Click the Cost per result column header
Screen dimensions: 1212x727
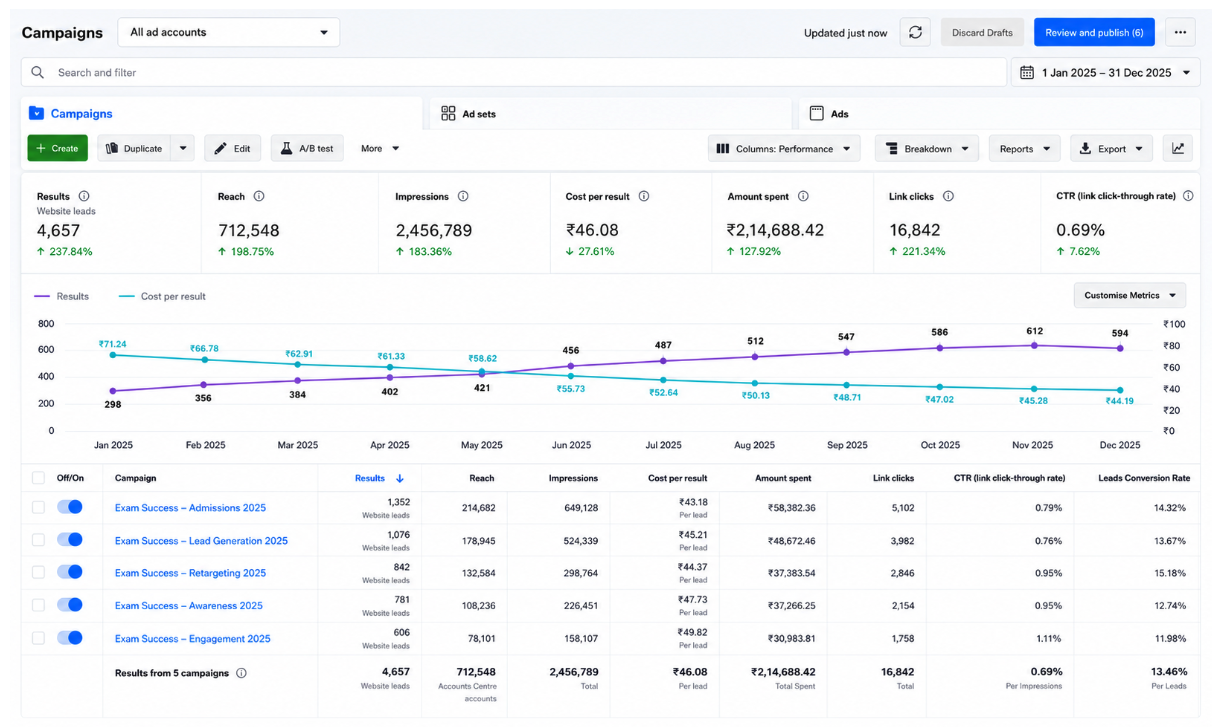[x=678, y=478]
